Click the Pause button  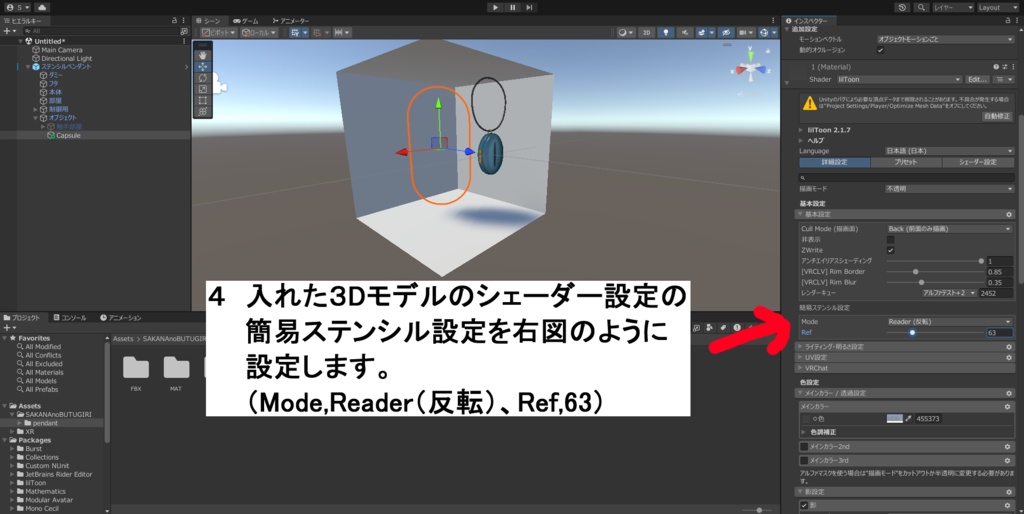click(x=512, y=7)
